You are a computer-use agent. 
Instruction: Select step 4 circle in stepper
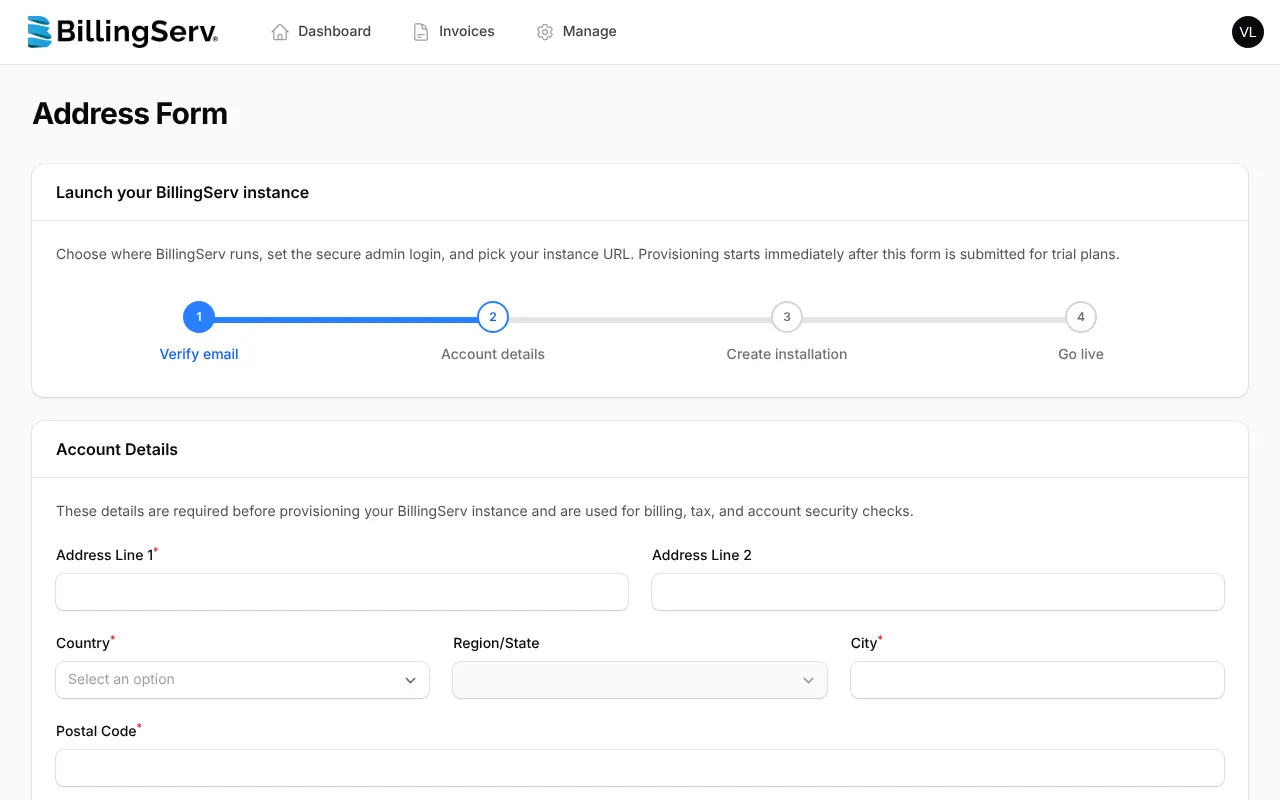tap(1081, 317)
